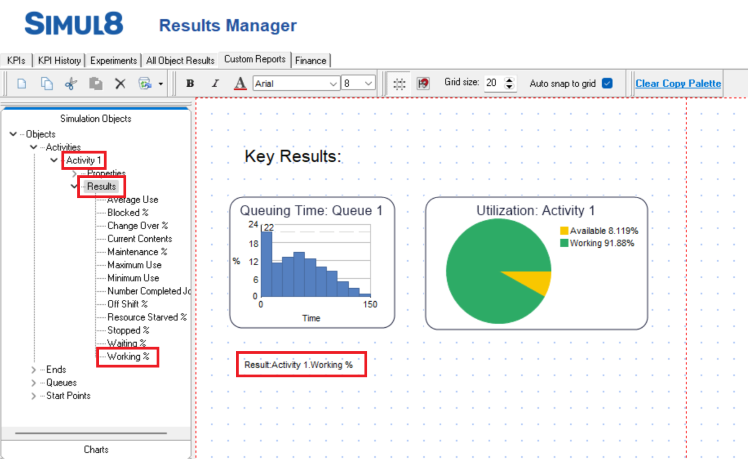Screen dimensions: 748x459
Task: Collapse the Activity 1 tree node
Action: tap(54, 160)
